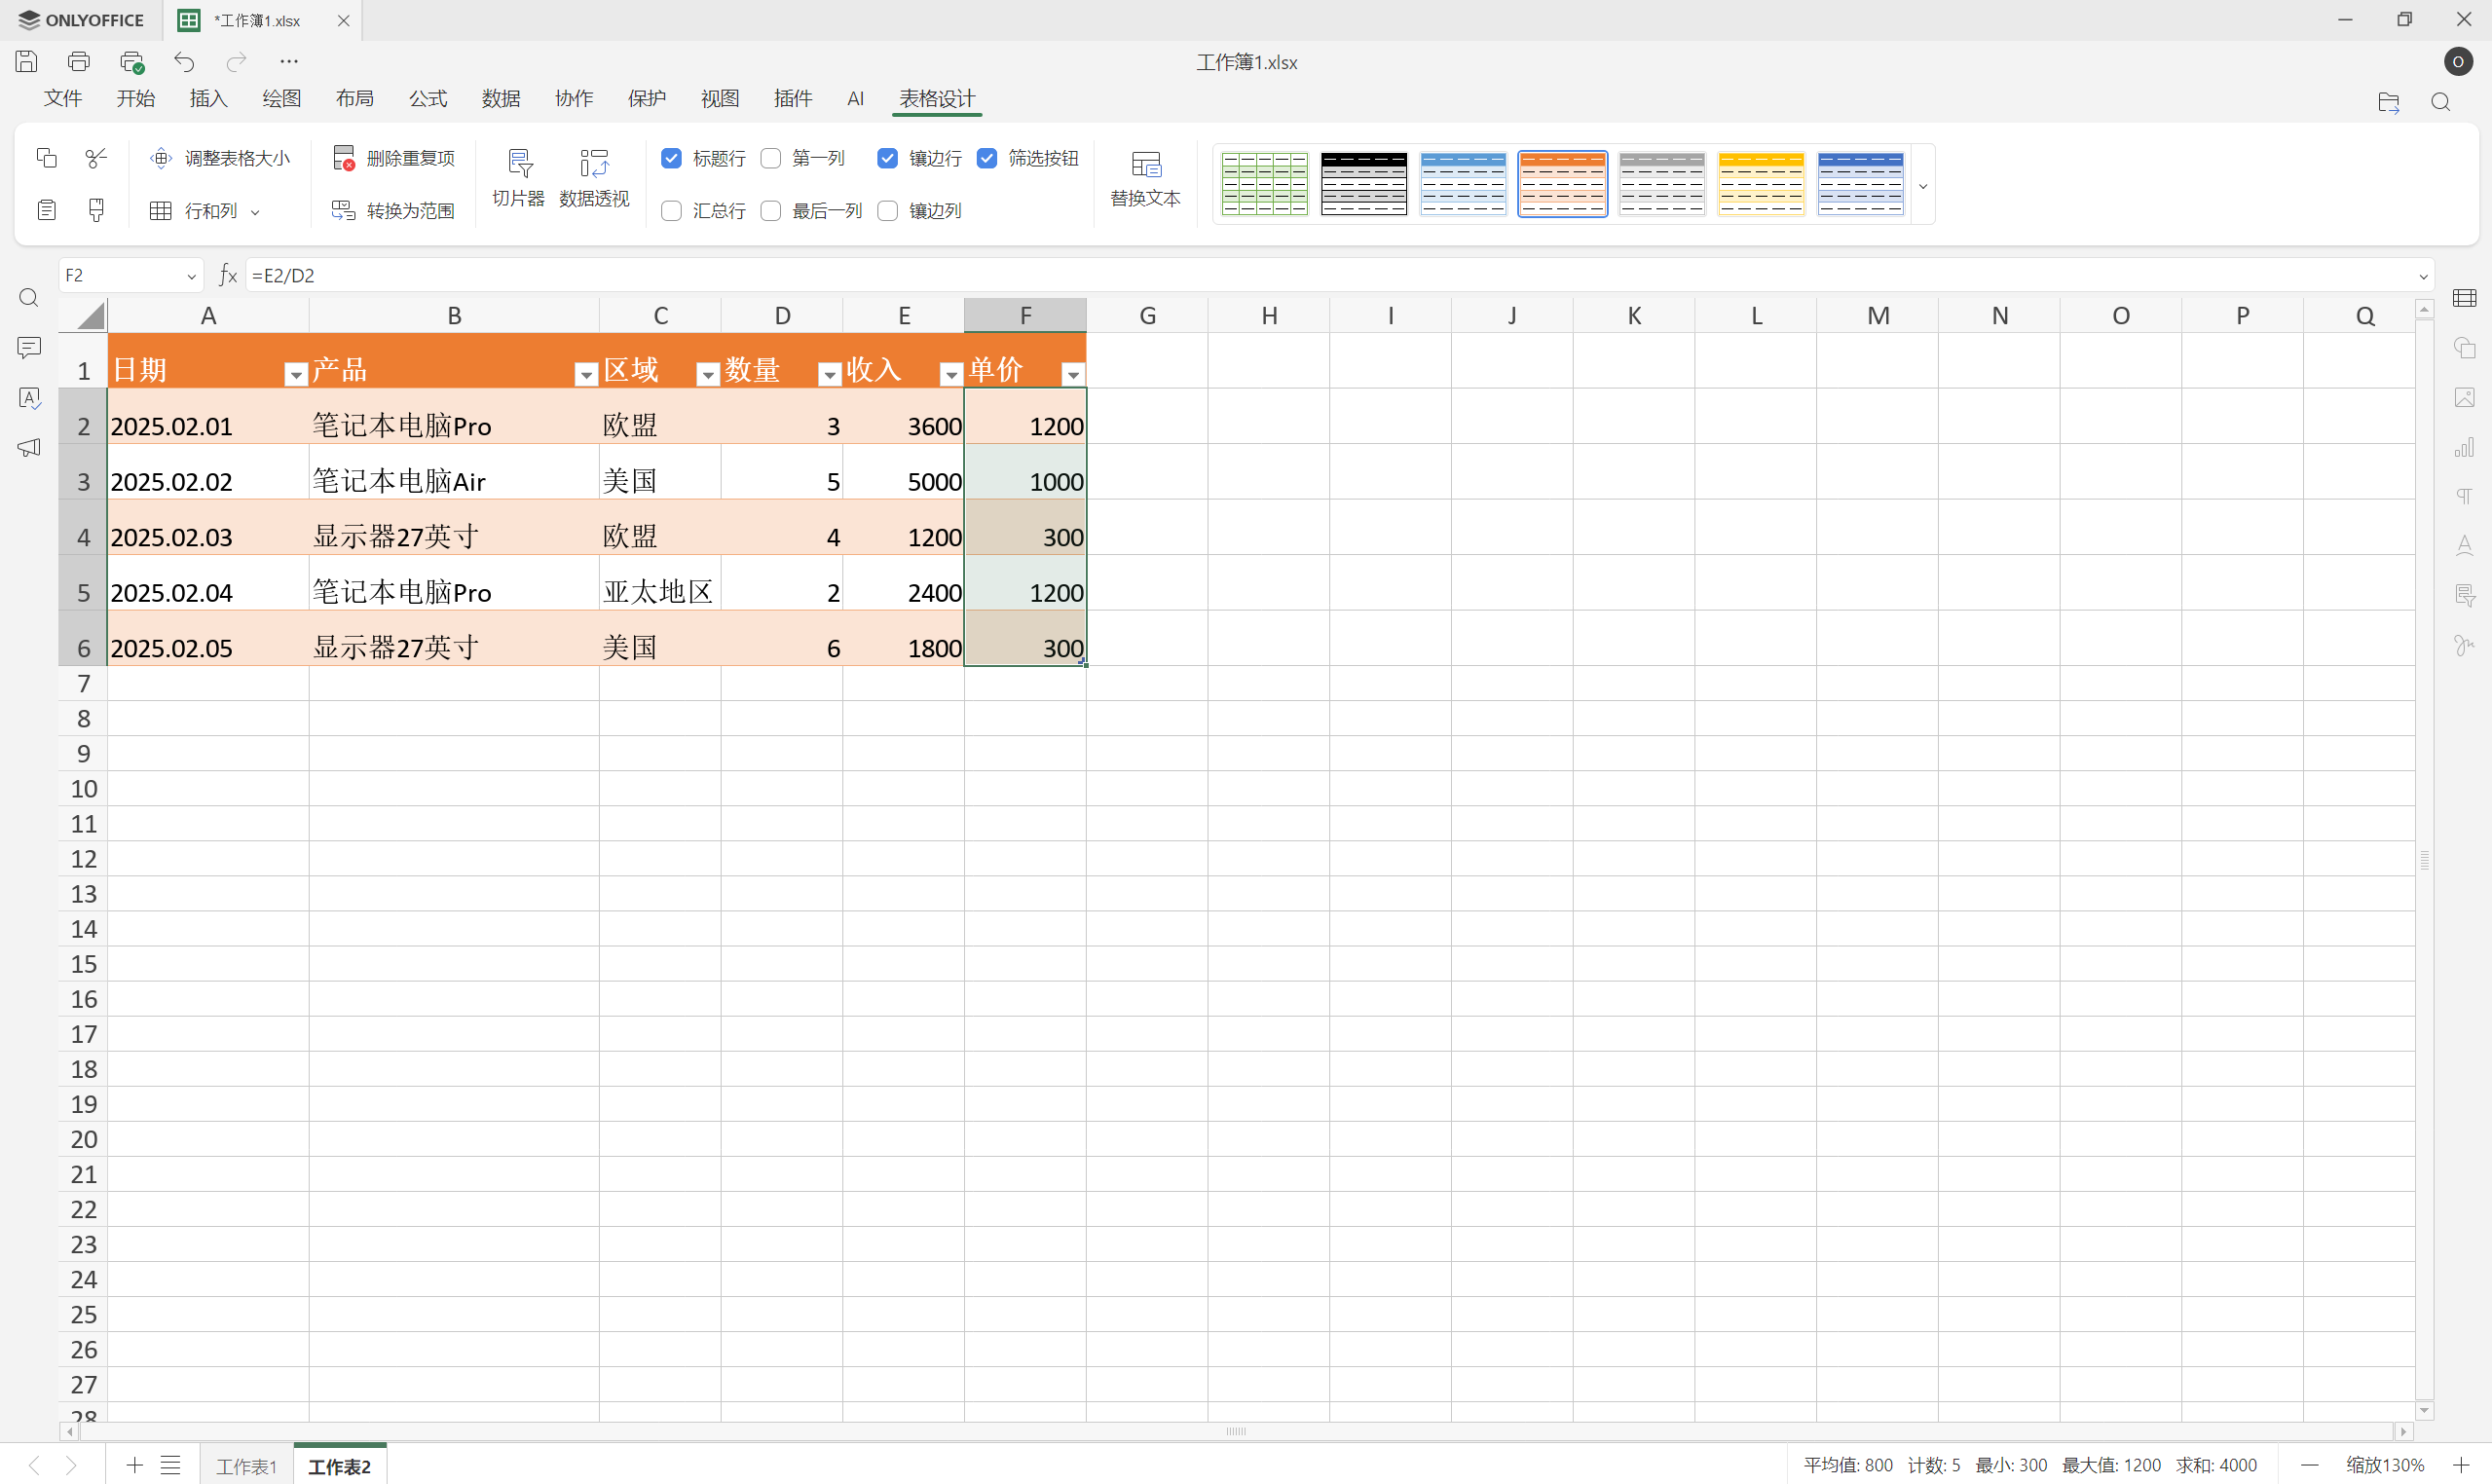2492x1484 pixels.
Task: Open chart settings in the right sidebar
Action: coord(2465,447)
